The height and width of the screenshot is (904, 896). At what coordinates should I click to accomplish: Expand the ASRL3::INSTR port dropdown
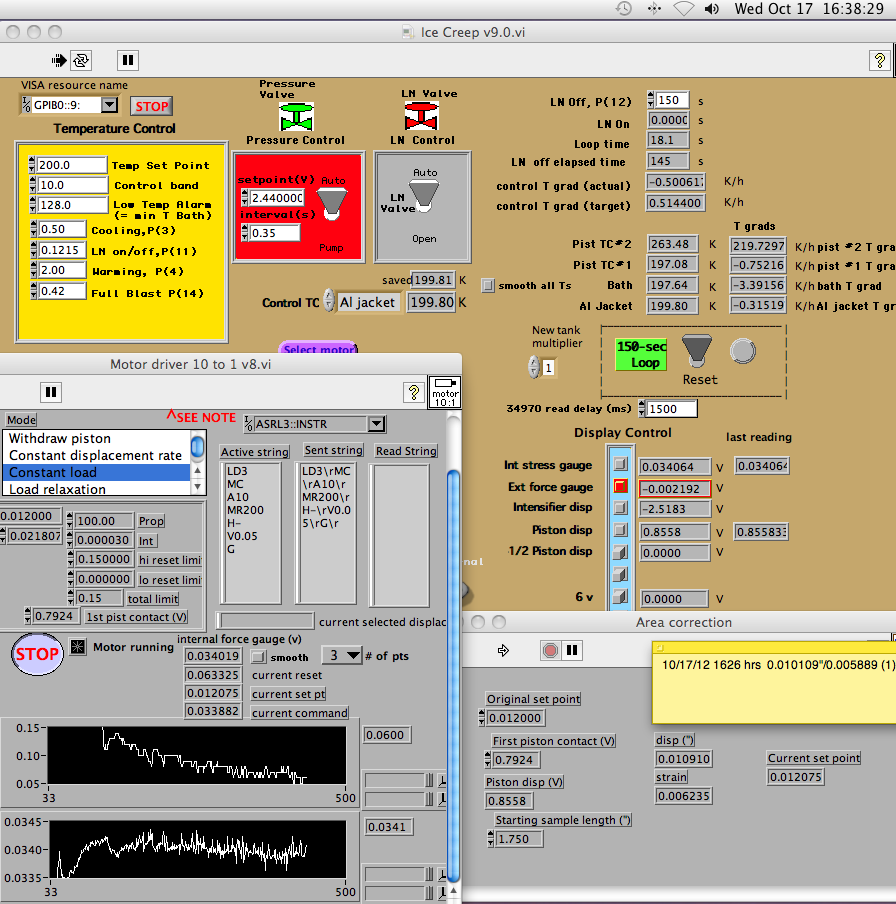(x=376, y=424)
